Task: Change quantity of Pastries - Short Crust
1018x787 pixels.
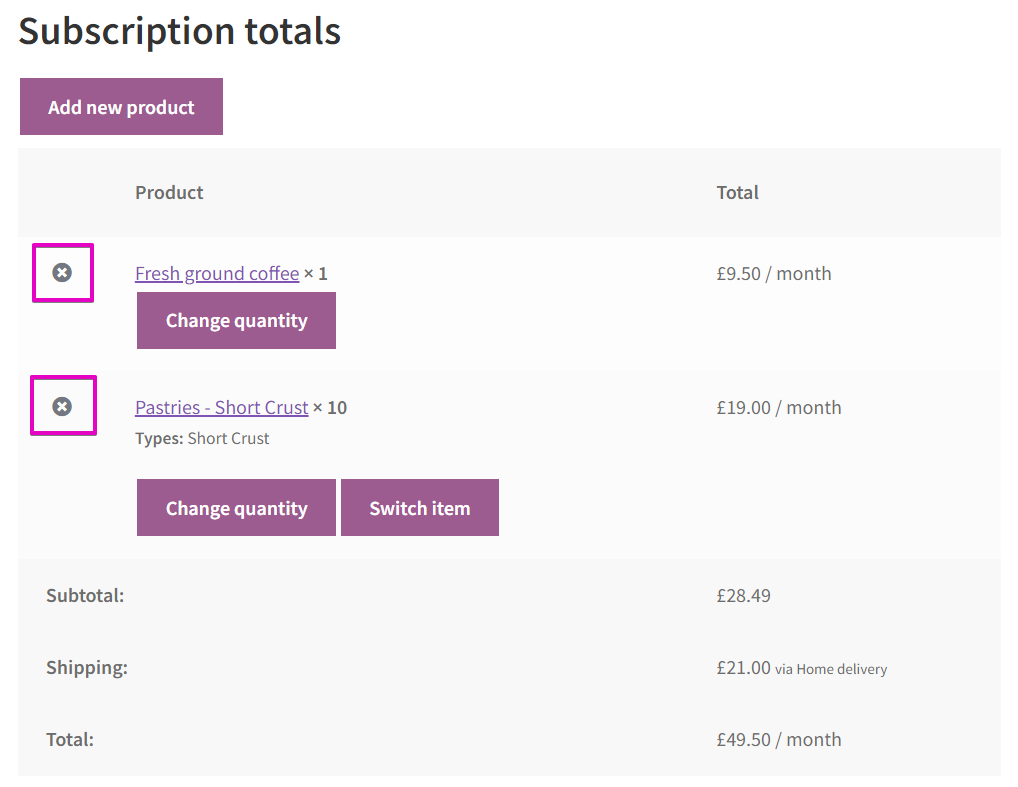Action: pyautogui.click(x=236, y=508)
